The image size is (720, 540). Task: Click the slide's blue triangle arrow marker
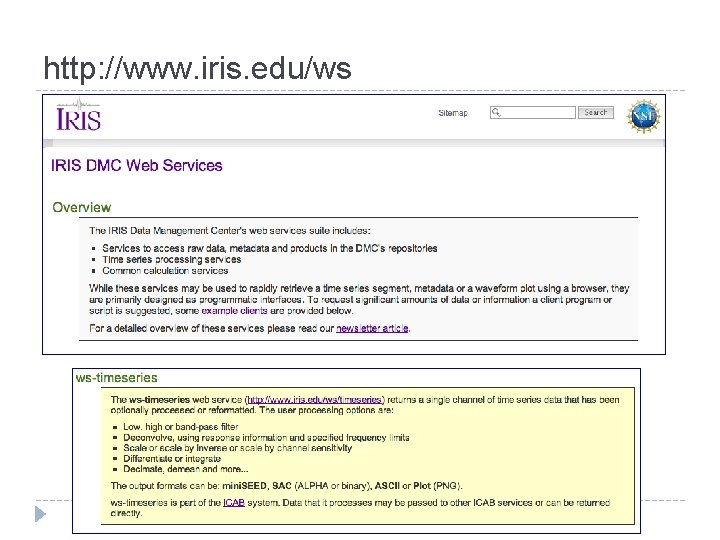pos(40,514)
